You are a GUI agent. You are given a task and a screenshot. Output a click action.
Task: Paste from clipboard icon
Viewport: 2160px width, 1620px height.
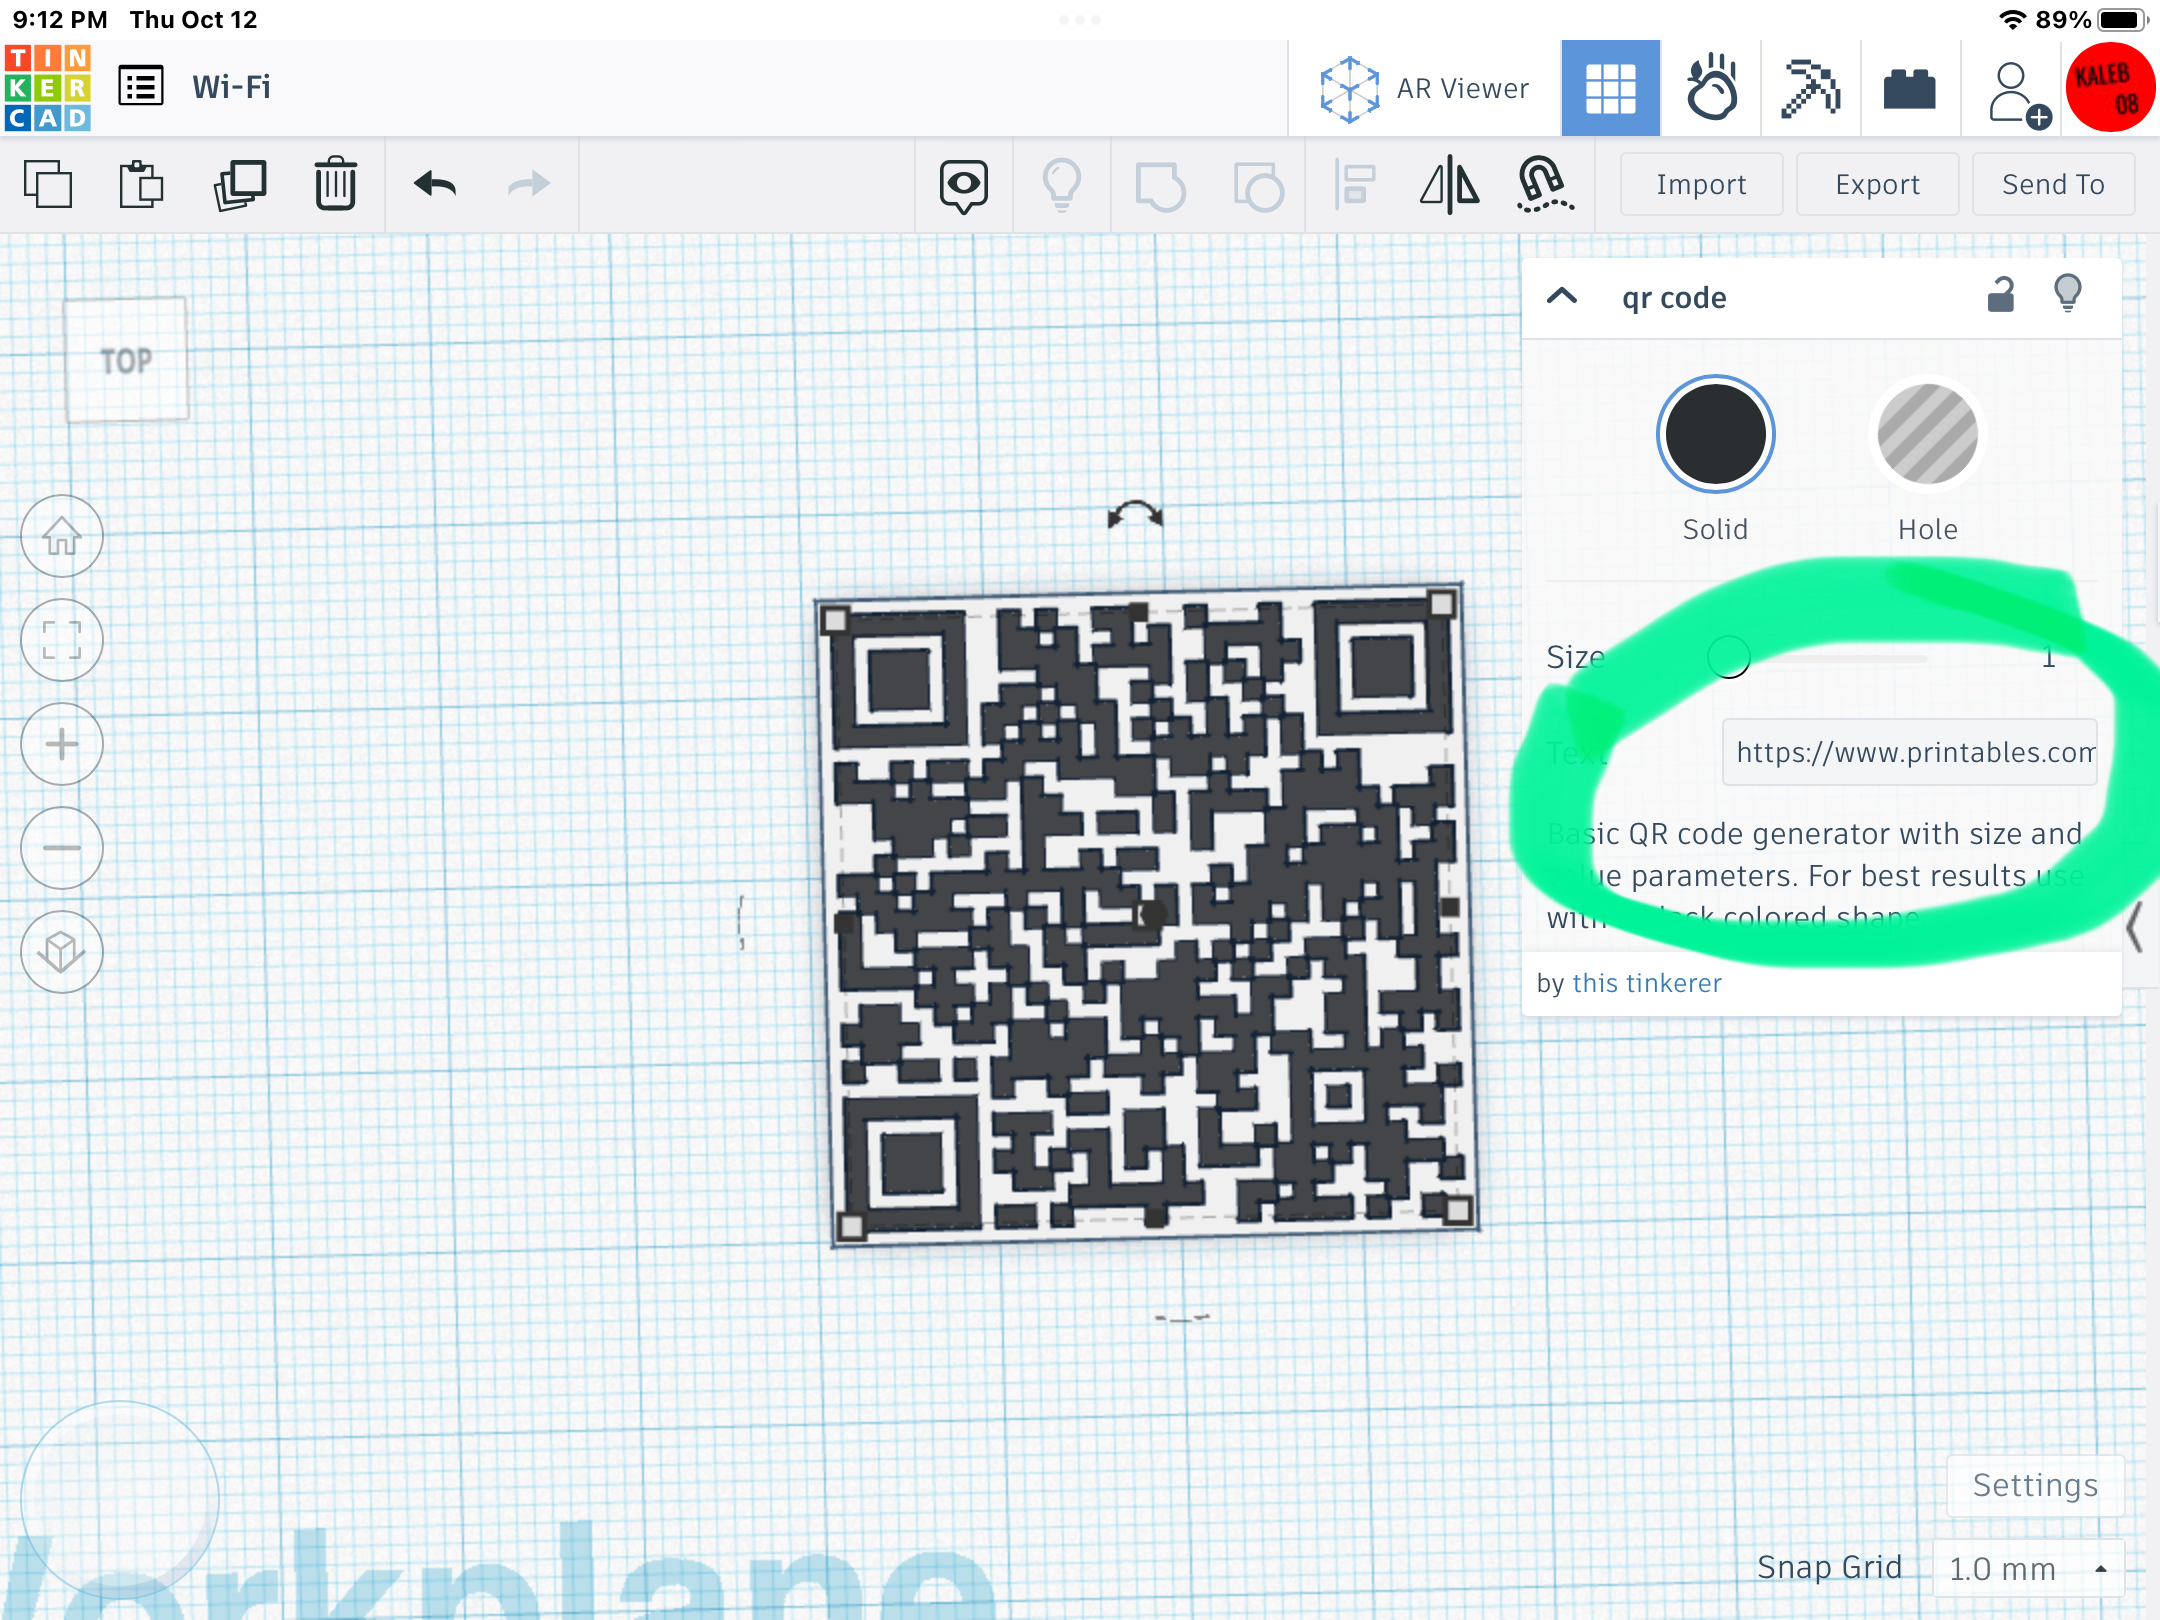click(141, 184)
